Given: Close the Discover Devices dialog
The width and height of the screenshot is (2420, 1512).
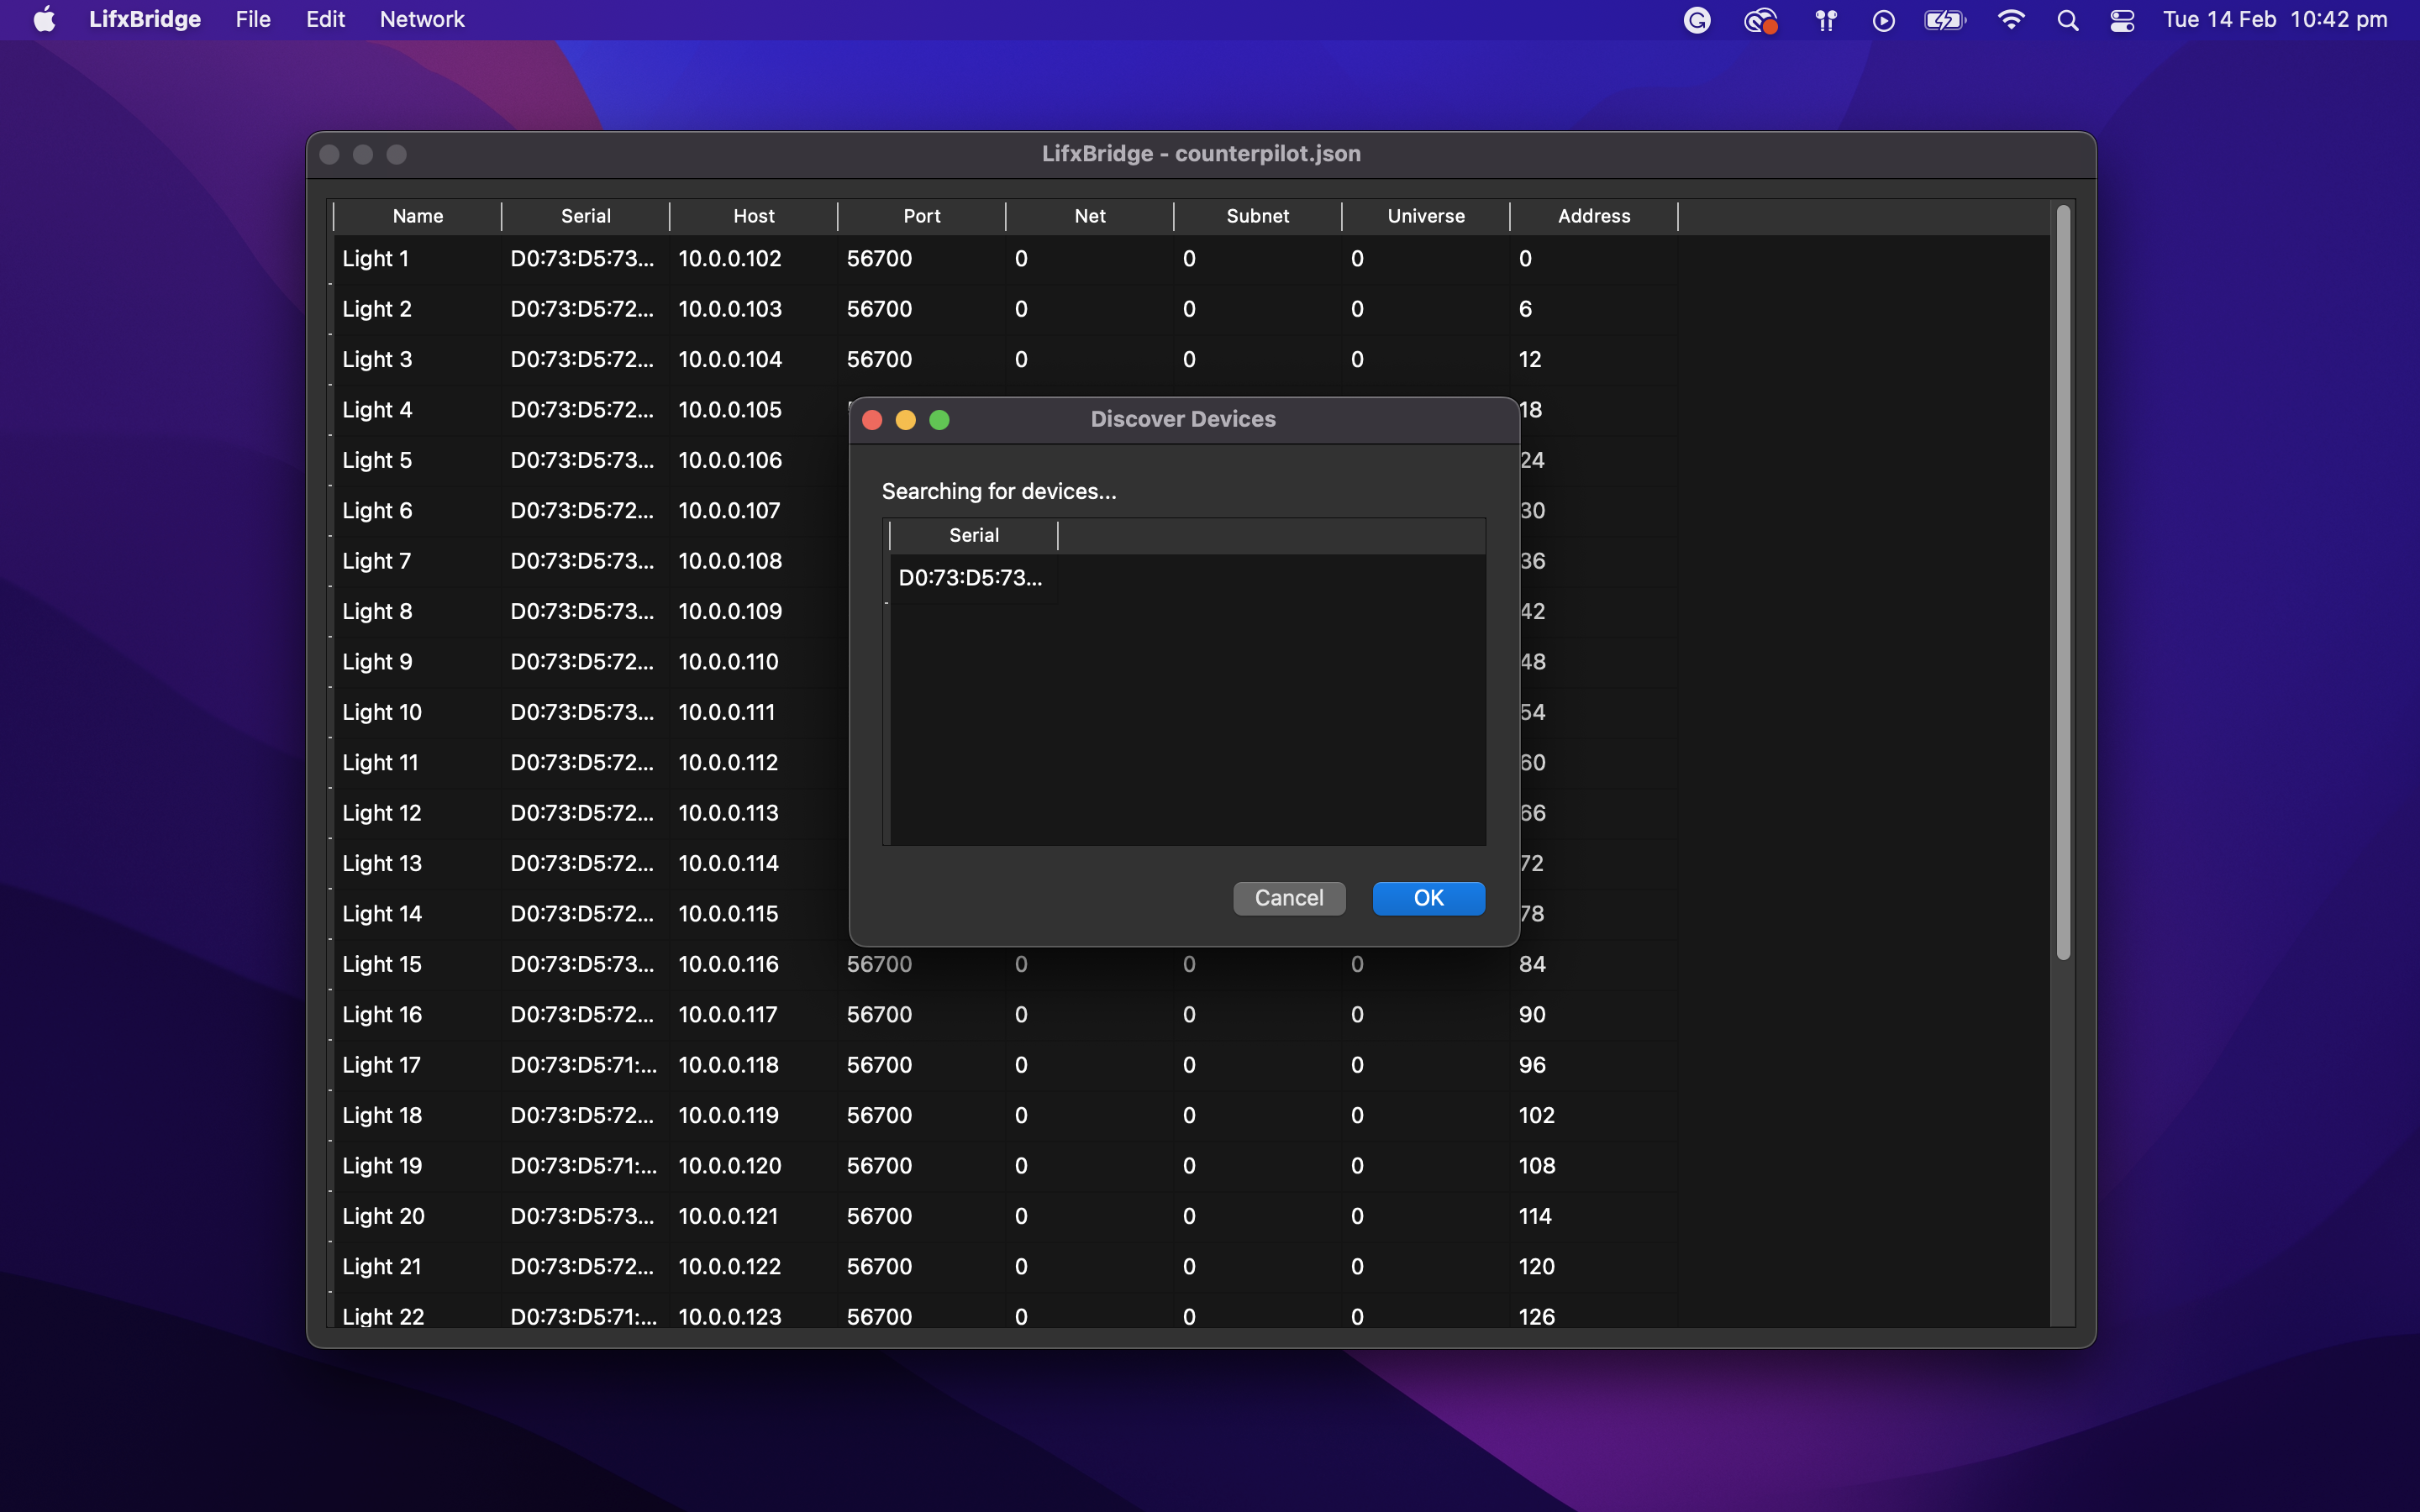Looking at the screenshot, I should click(872, 420).
